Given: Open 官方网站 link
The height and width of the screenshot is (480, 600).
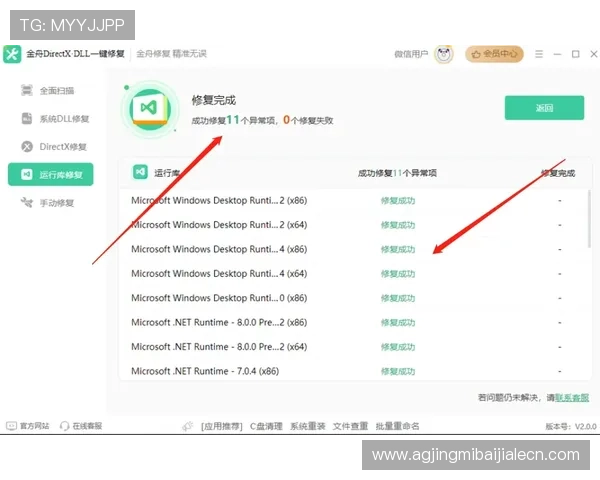Looking at the screenshot, I should (x=34, y=426).
